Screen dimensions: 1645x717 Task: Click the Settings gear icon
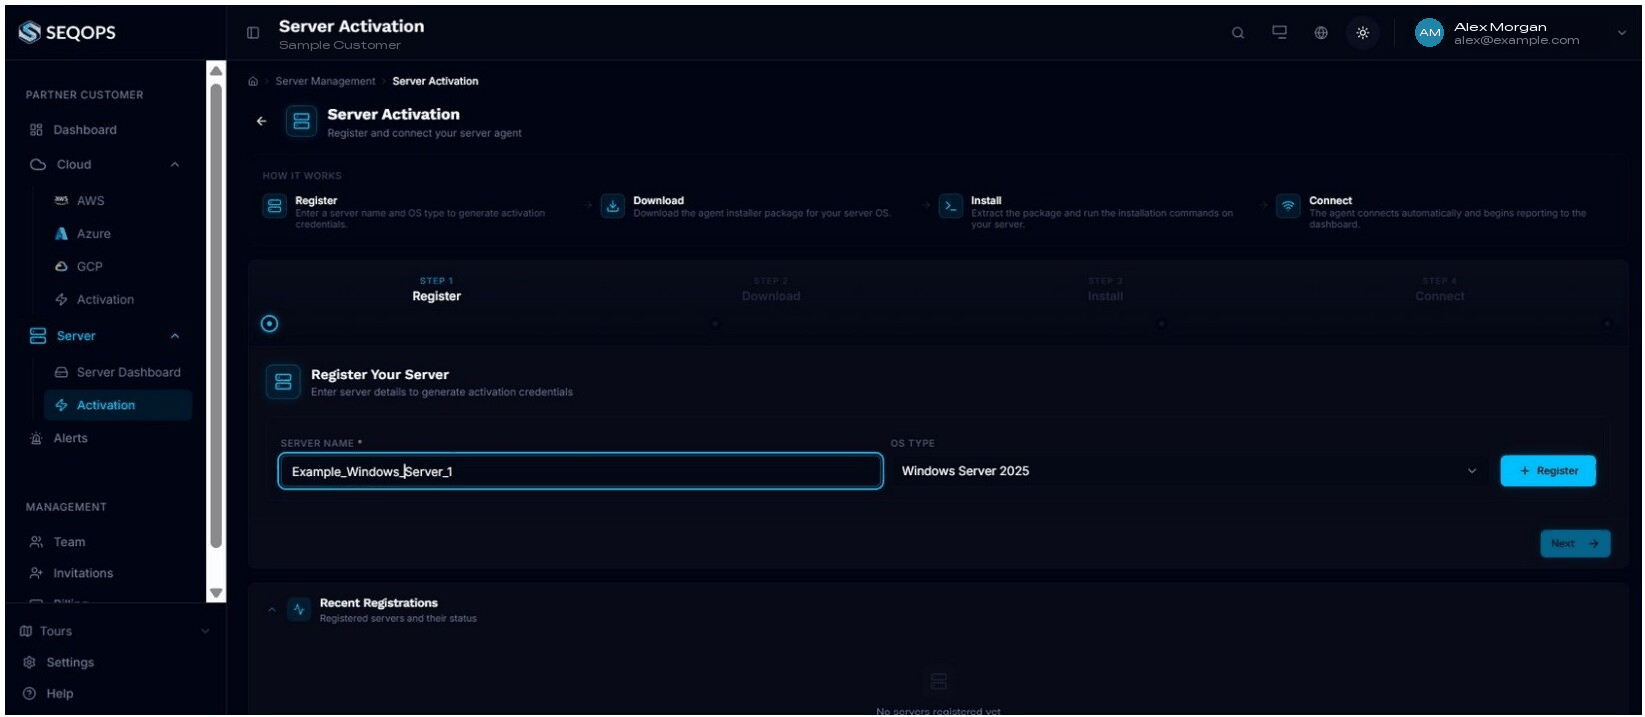[29, 662]
